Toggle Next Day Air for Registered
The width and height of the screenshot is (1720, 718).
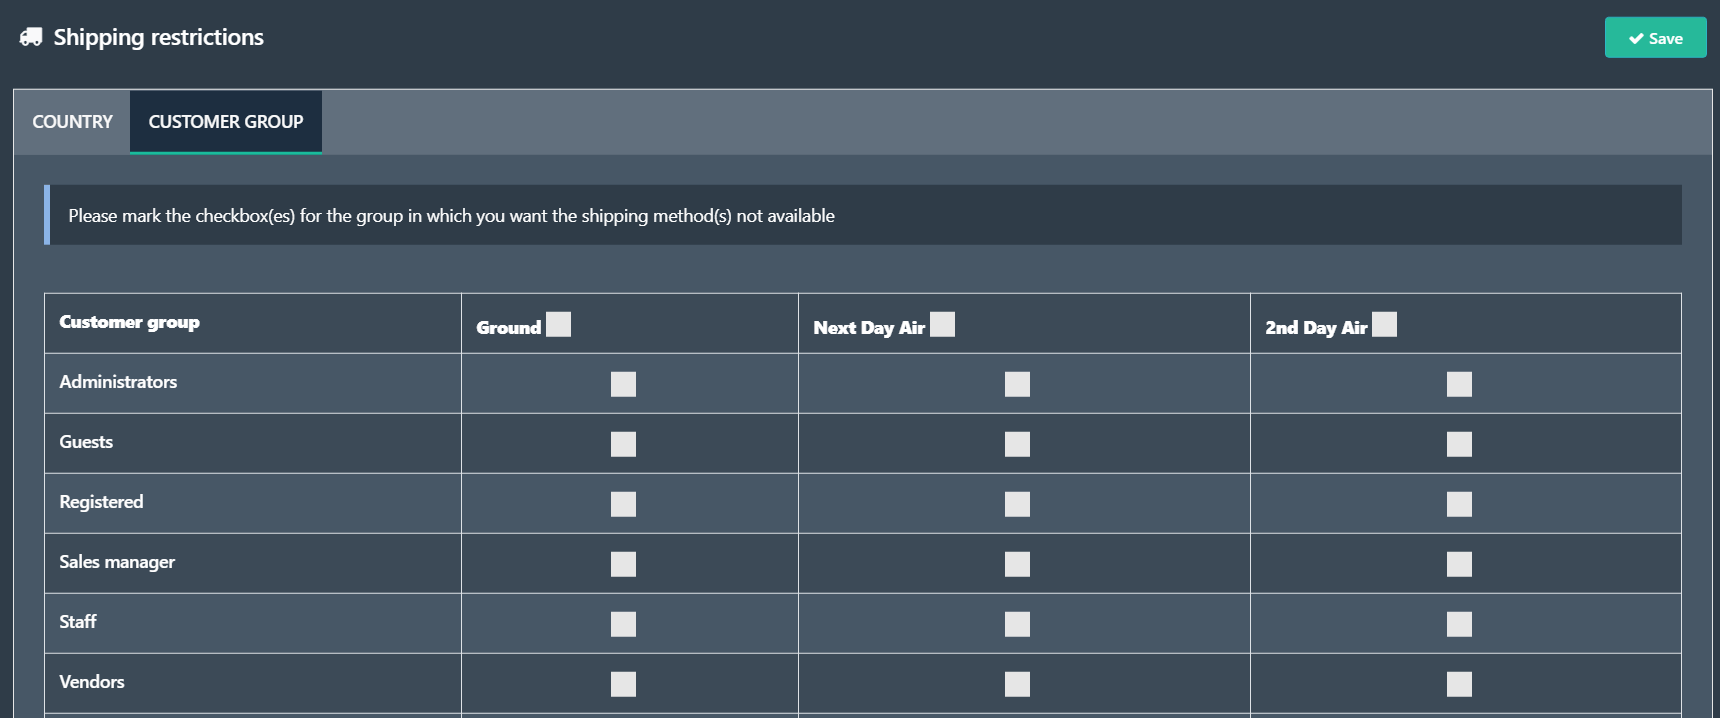coord(1017,504)
